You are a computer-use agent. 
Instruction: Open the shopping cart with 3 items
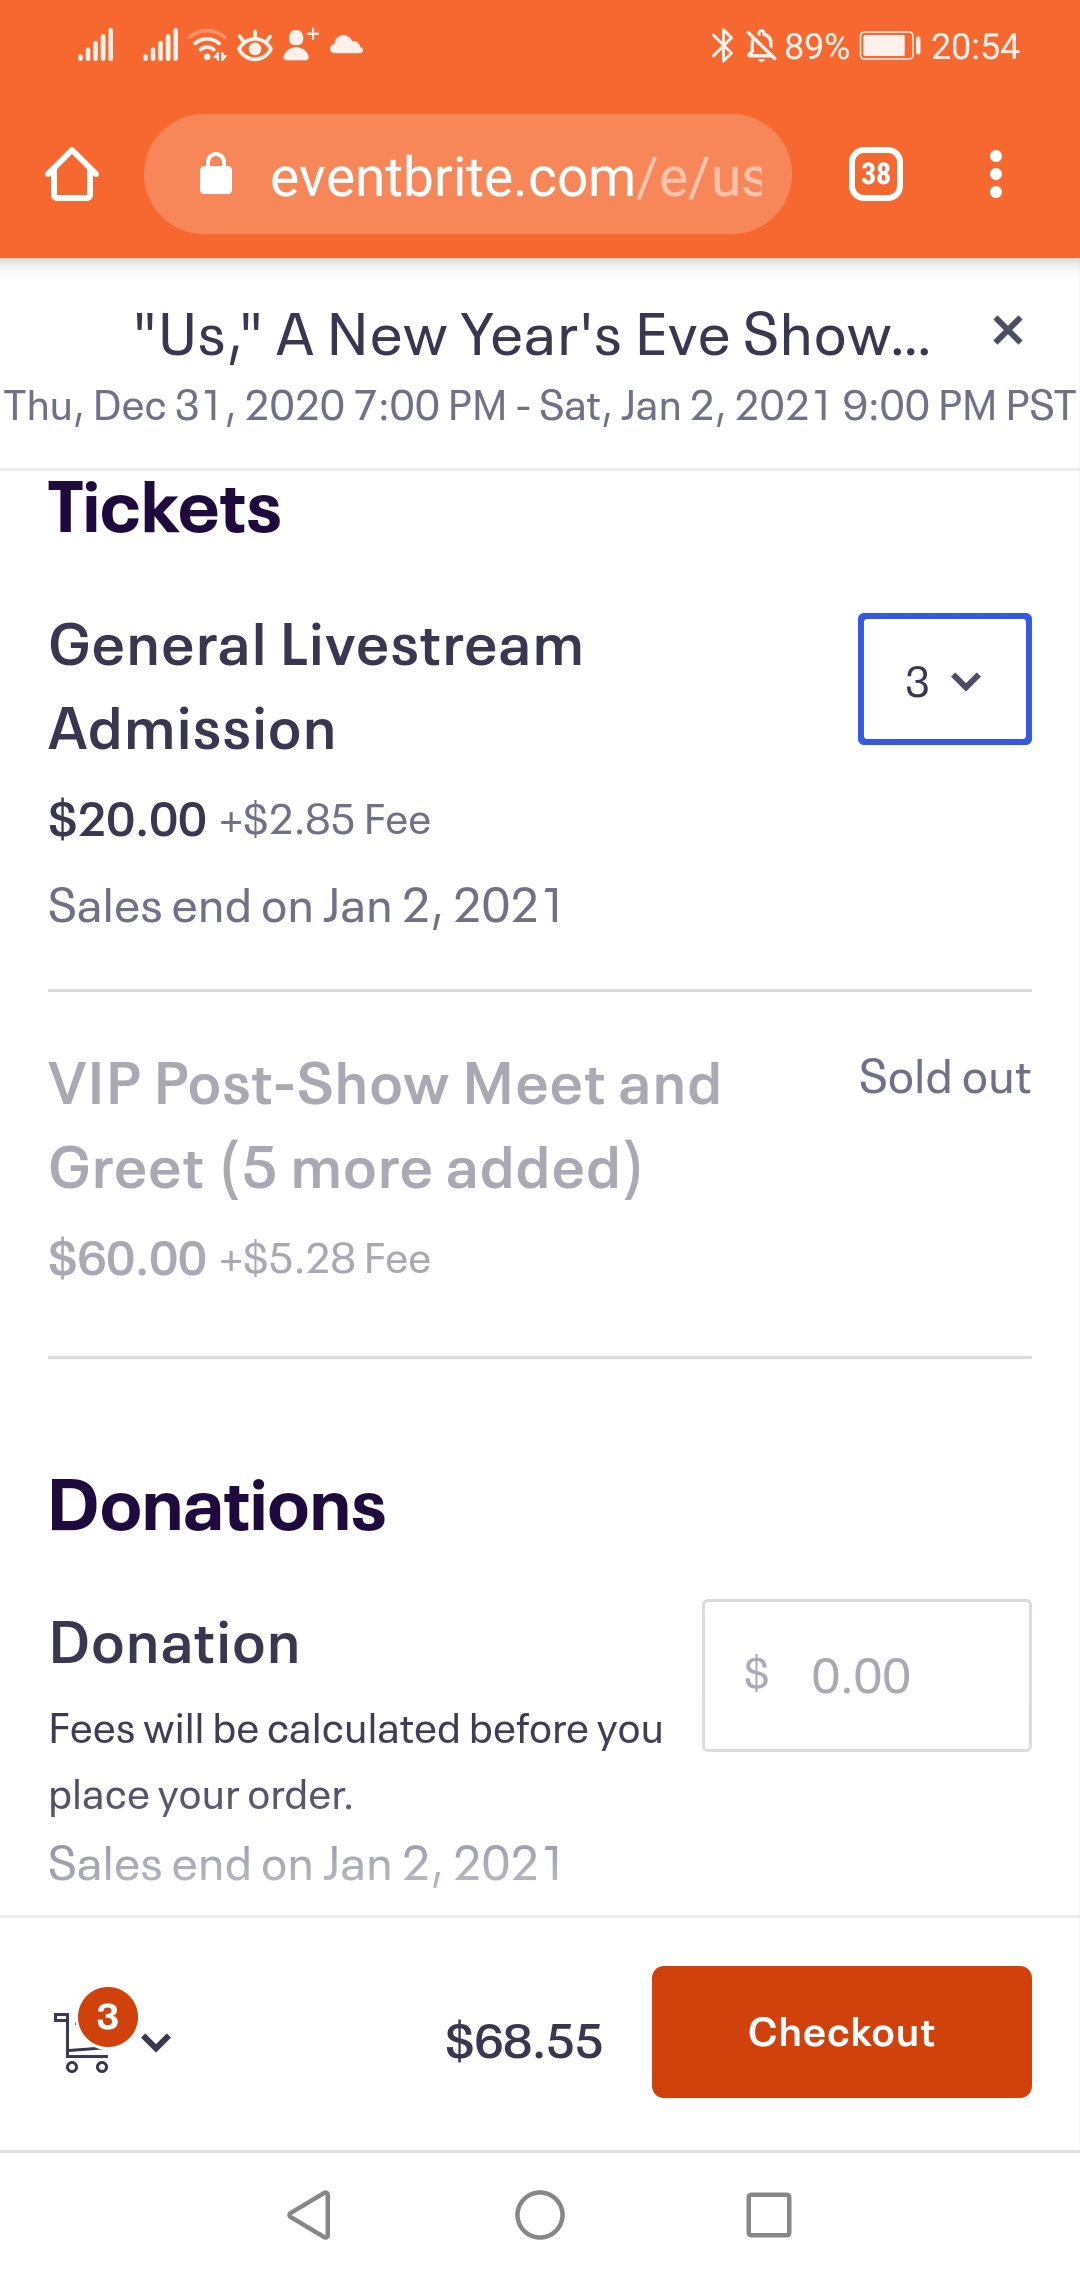coord(92,2030)
